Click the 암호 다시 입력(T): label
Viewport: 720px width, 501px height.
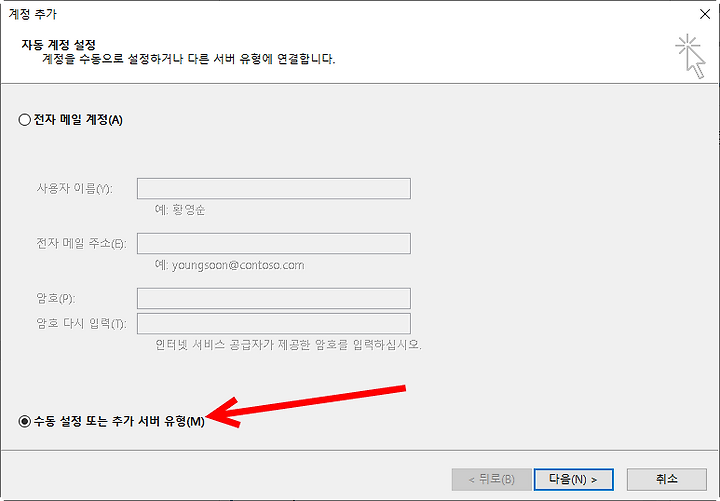pyautogui.click(x=81, y=324)
